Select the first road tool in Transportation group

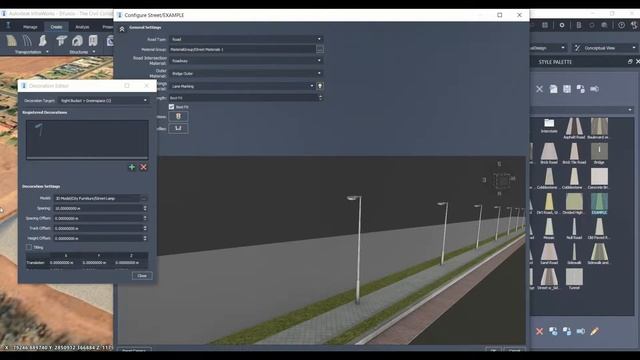(11, 40)
